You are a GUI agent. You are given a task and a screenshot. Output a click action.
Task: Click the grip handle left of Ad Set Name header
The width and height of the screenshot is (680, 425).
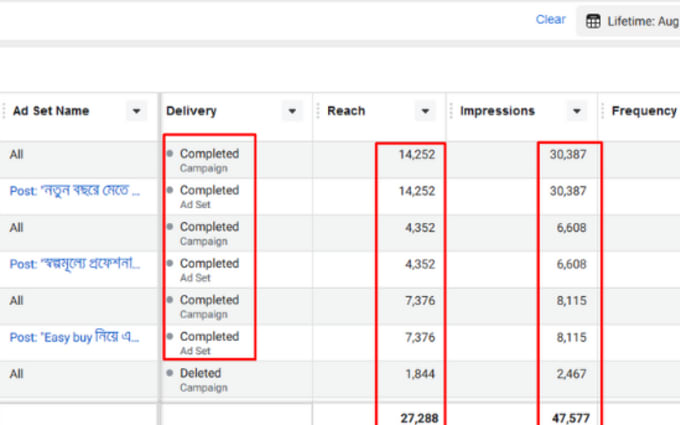[x=4, y=111]
